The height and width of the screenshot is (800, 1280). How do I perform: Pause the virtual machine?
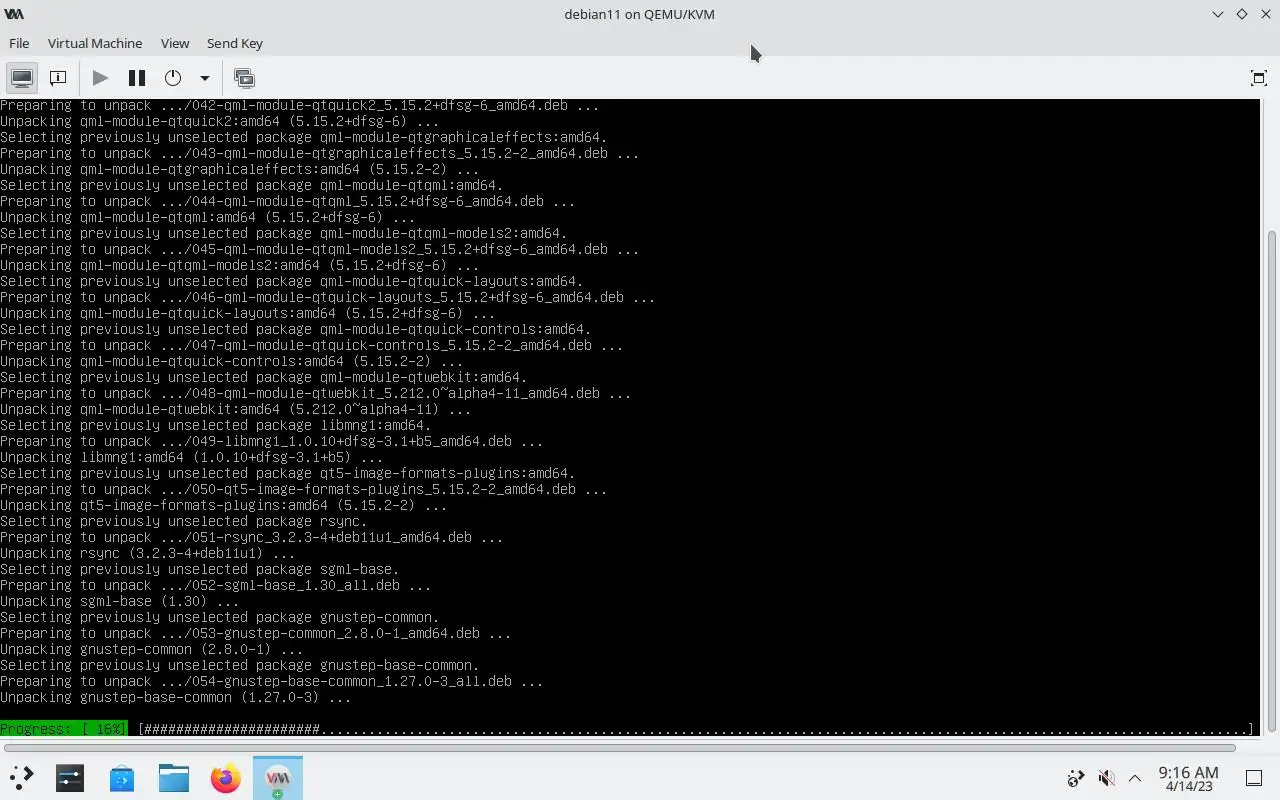coord(137,78)
